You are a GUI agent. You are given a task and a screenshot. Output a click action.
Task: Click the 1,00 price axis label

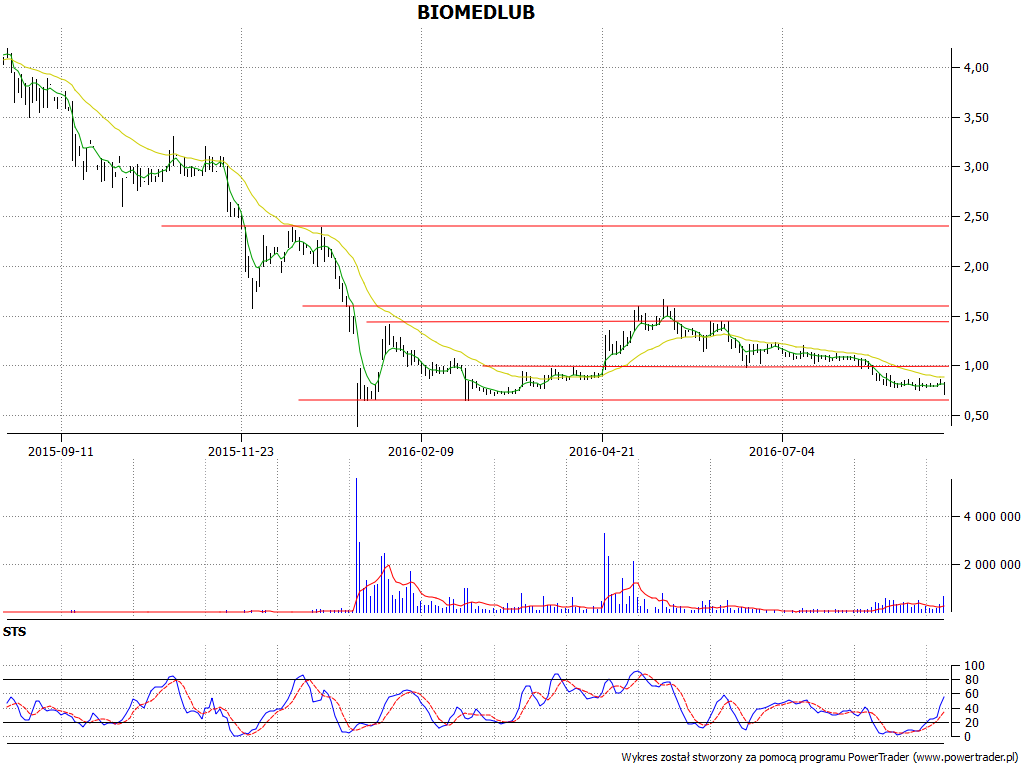pyautogui.click(x=975, y=366)
